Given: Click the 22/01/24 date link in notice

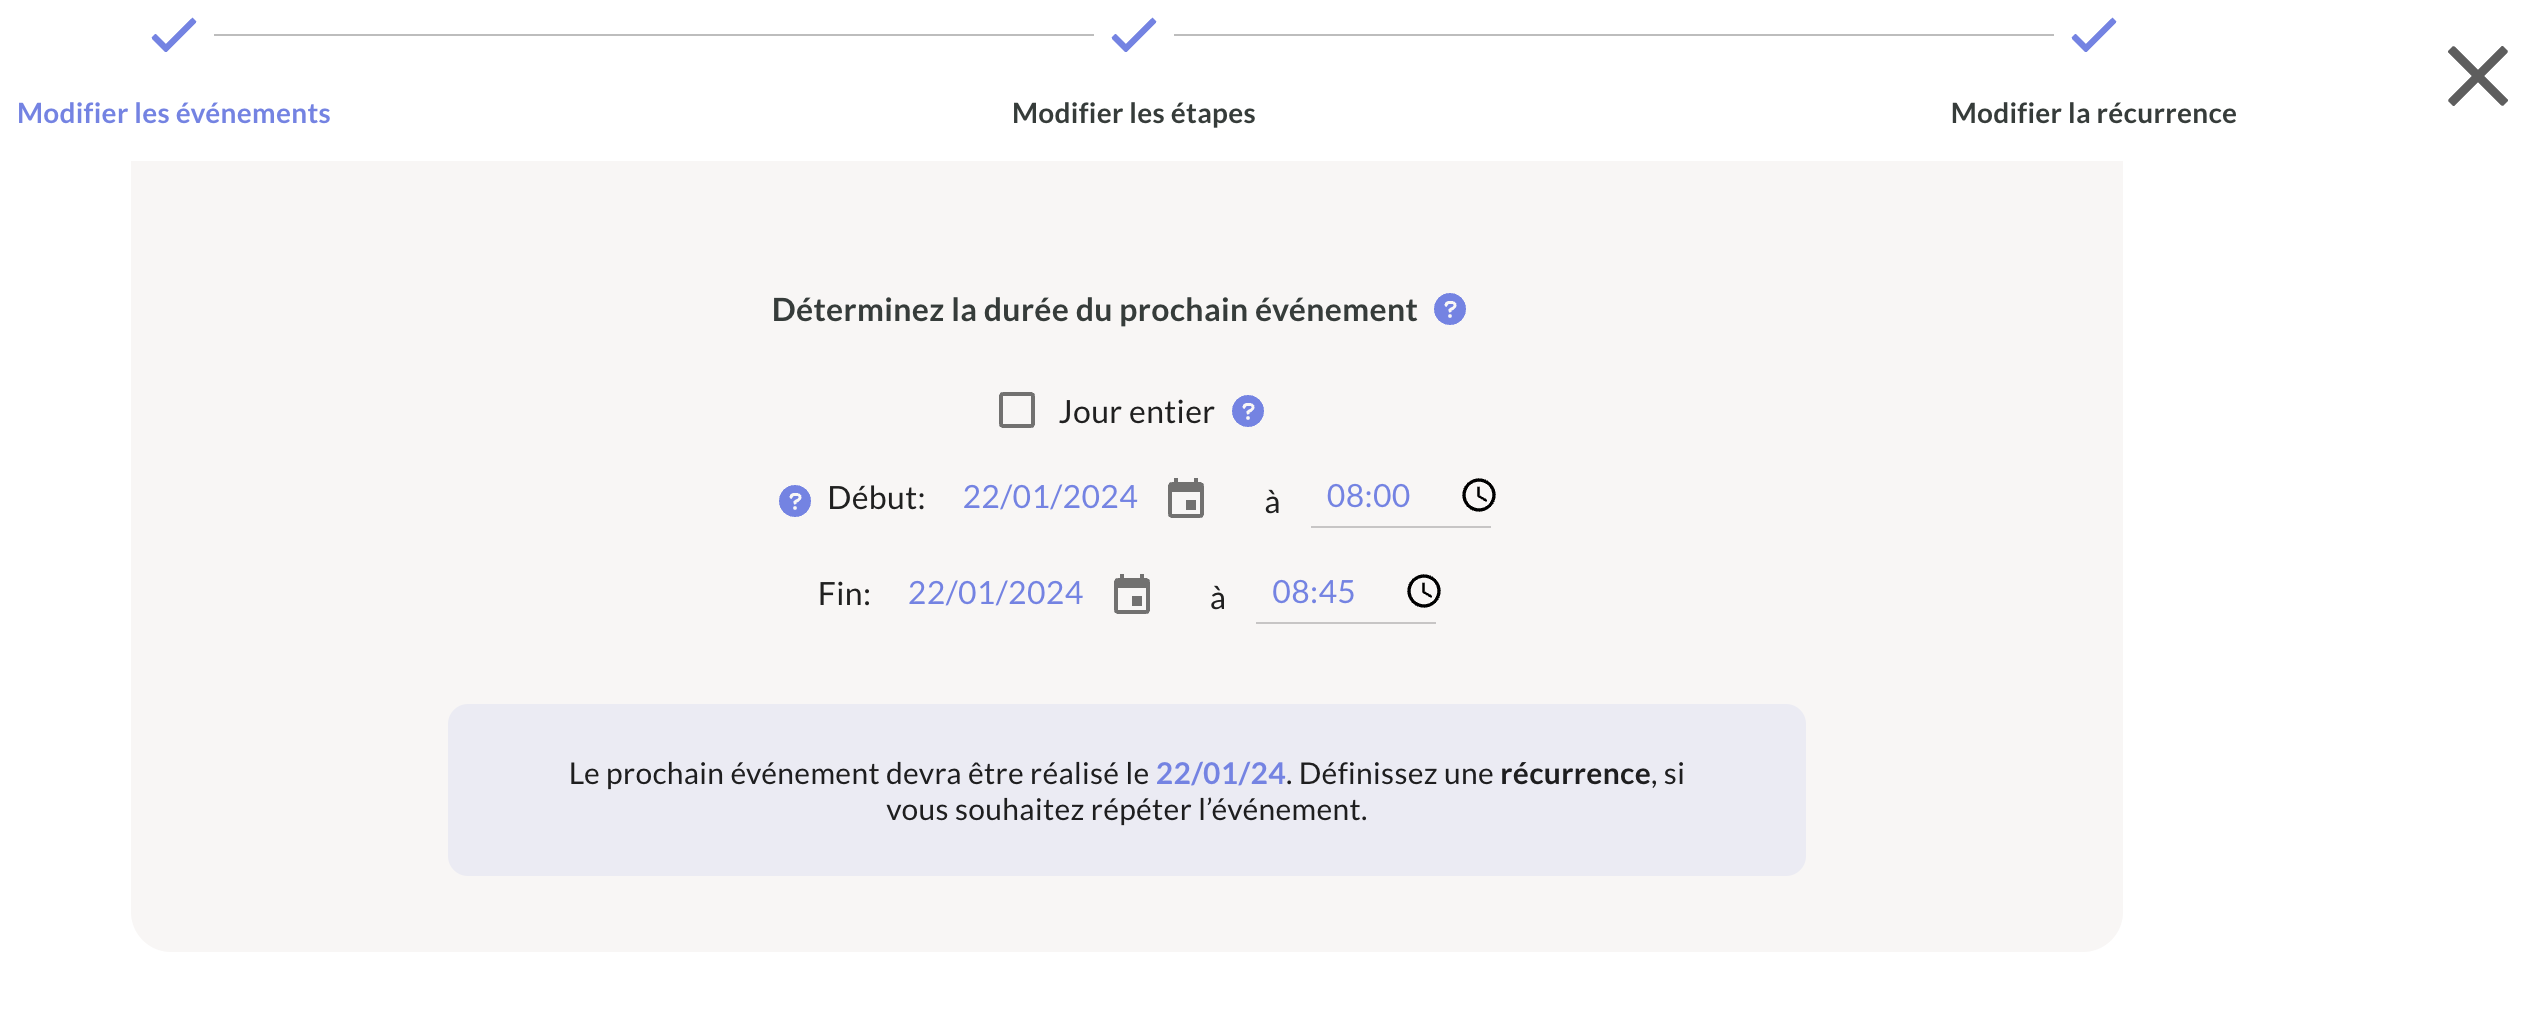Looking at the screenshot, I should click(1220, 773).
